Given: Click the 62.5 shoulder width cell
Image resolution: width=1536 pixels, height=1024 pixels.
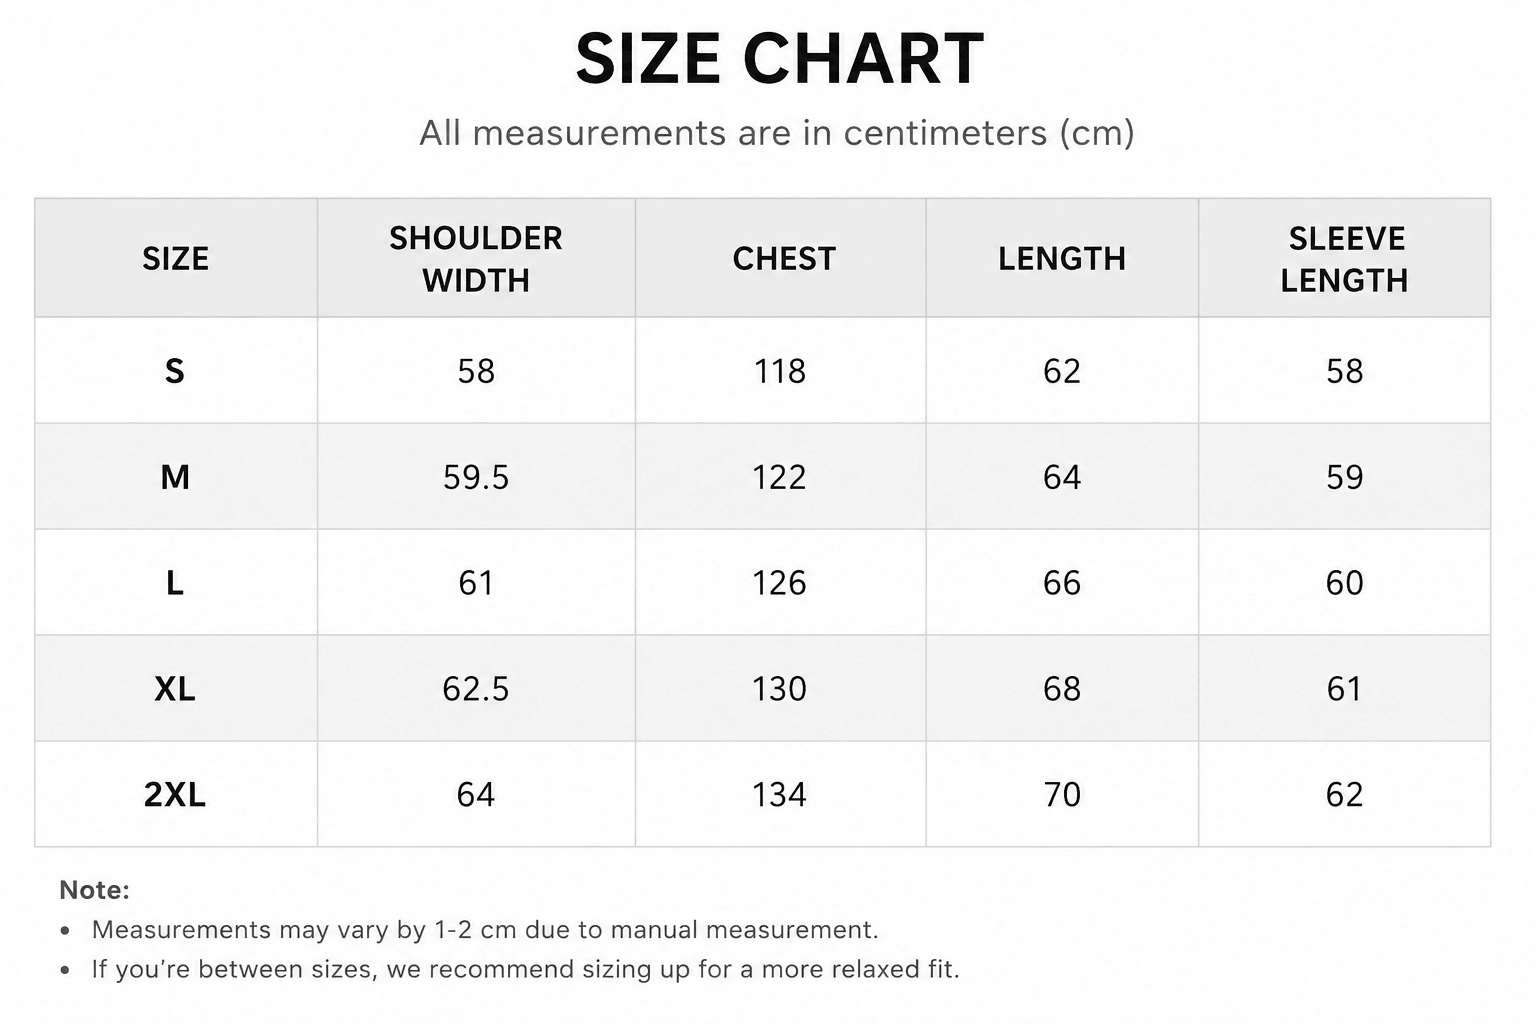Looking at the screenshot, I should click(476, 689).
